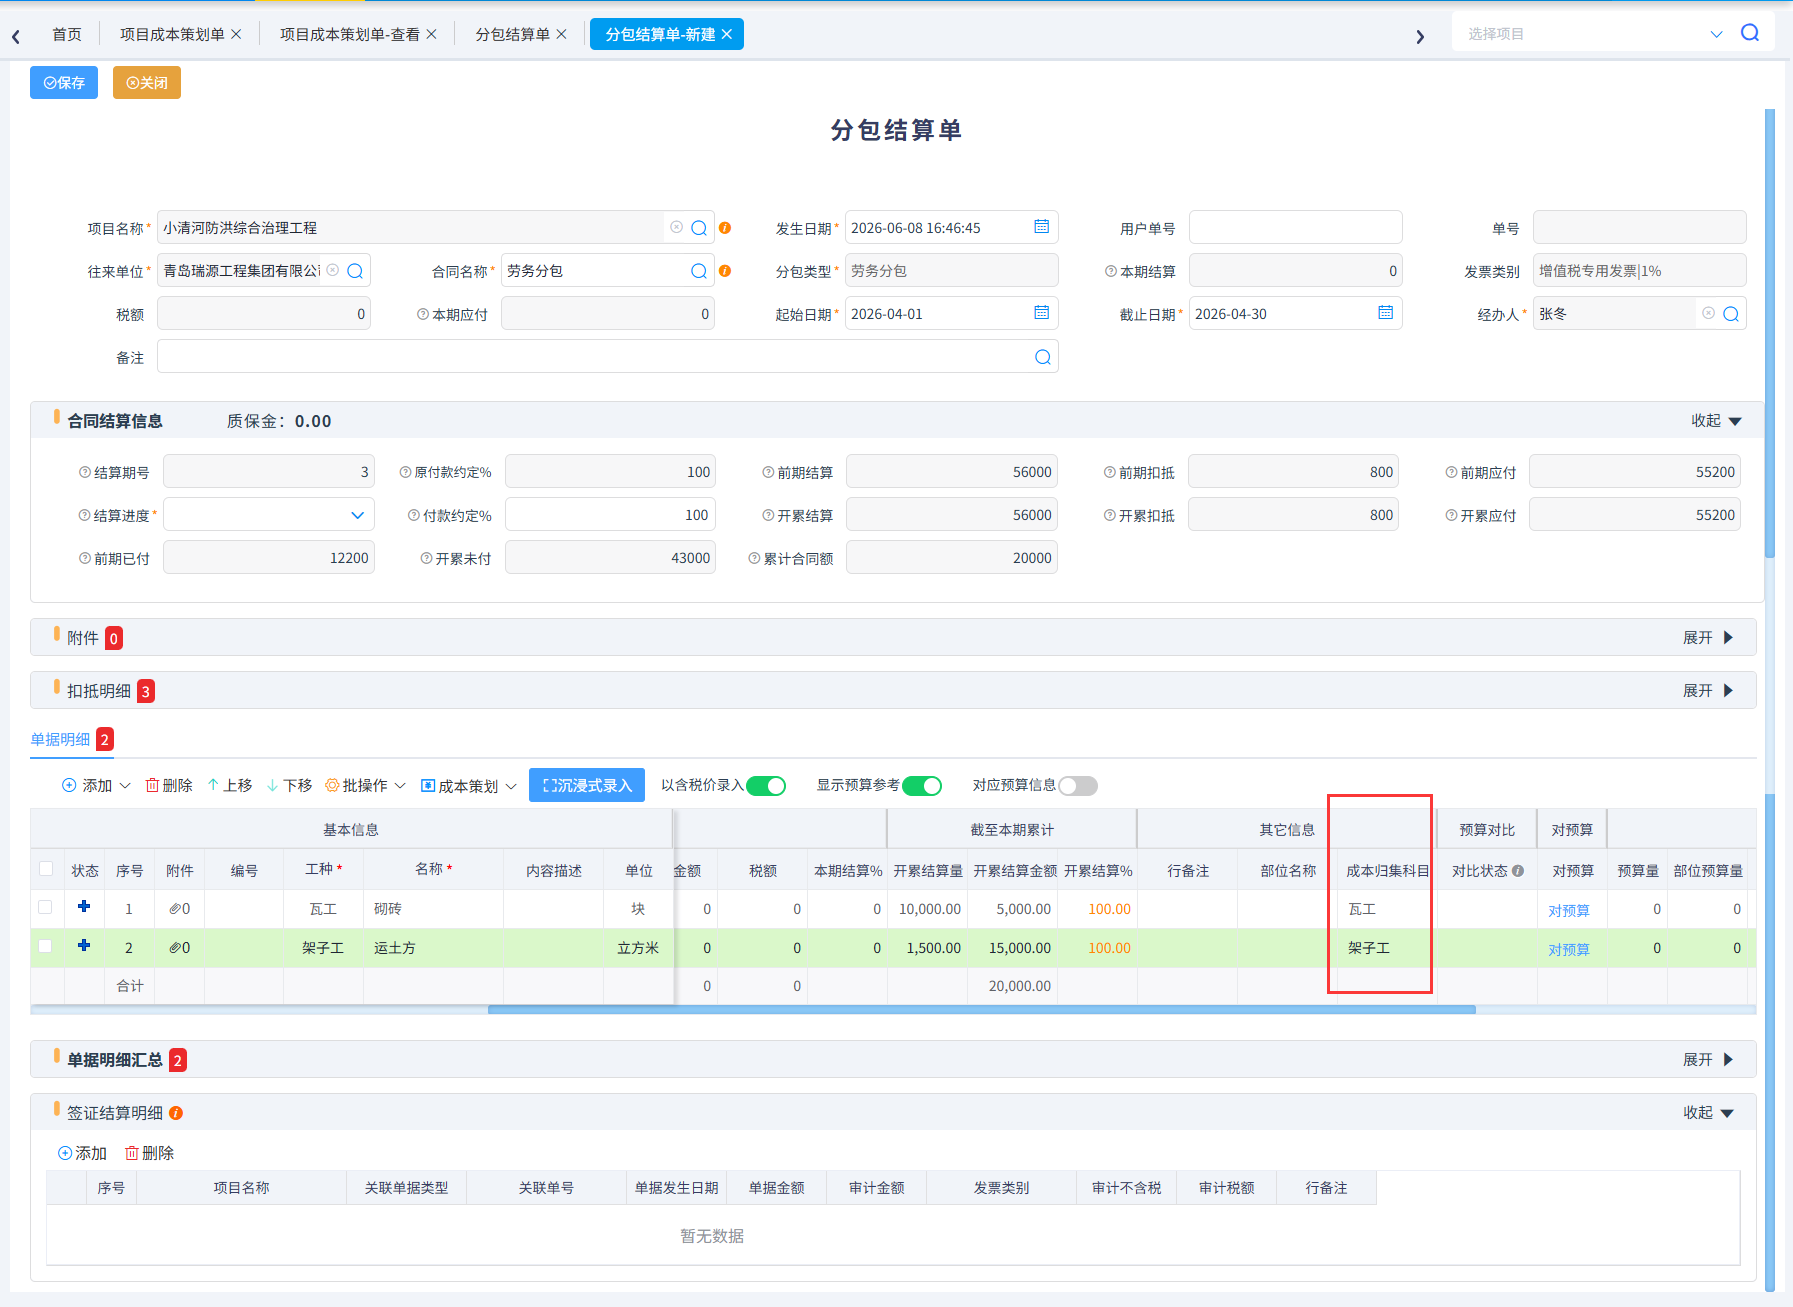Click search icon in 备注 field
The image size is (1793, 1307).
(1043, 357)
